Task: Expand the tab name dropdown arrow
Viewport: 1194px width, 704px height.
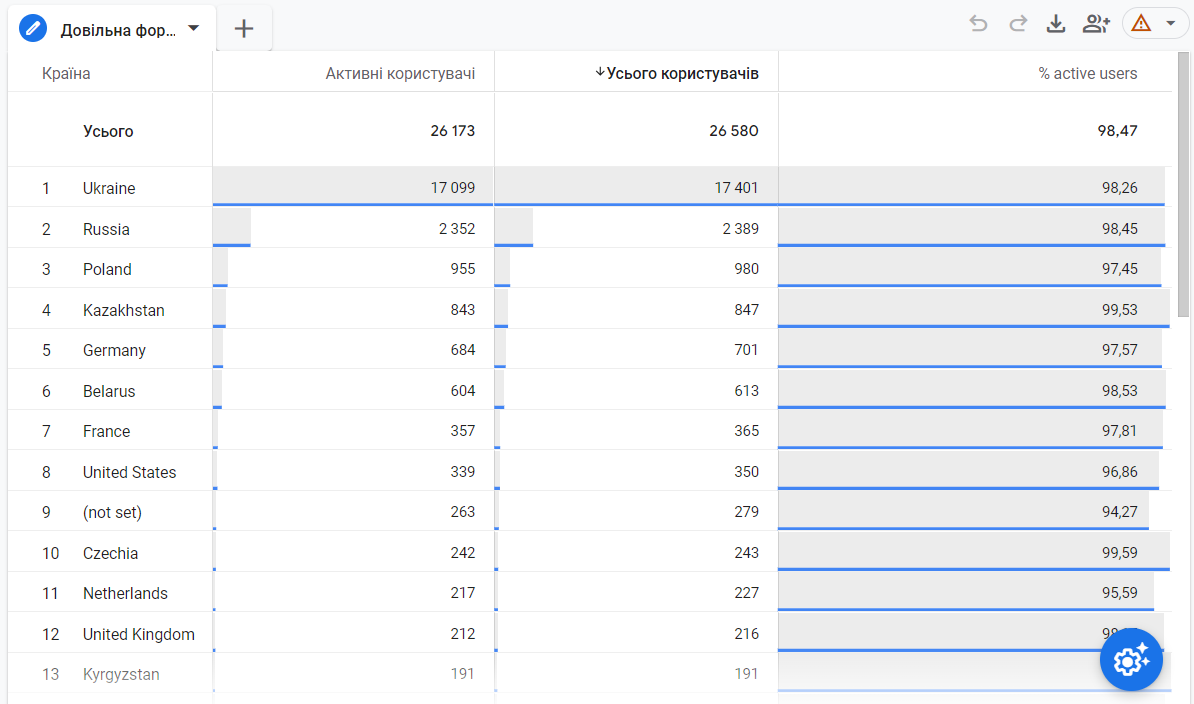Action: (x=194, y=28)
